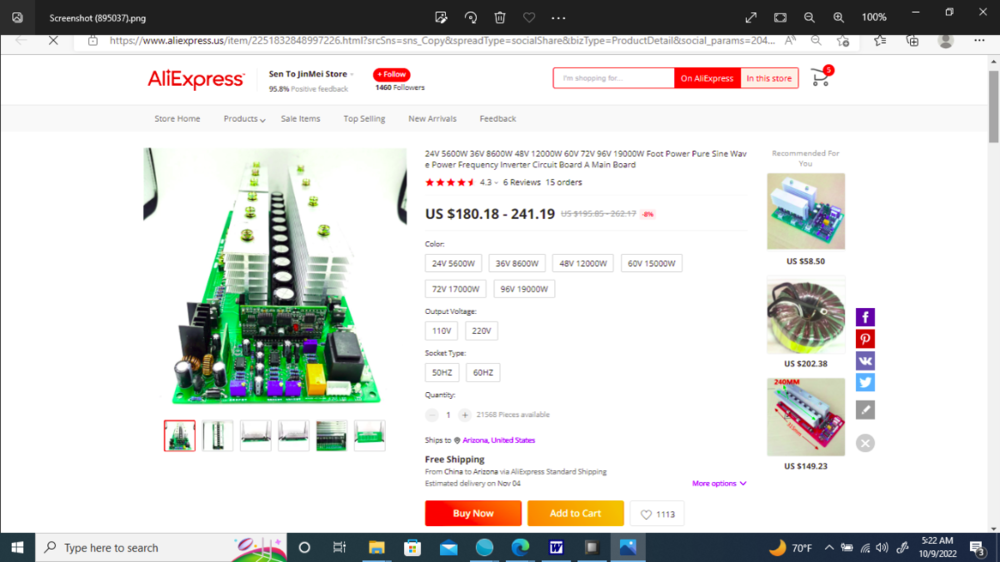Favorite the screenshot with heart icon
The width and height of the screenshot is (1000, 562).
[x=529, y=18]
